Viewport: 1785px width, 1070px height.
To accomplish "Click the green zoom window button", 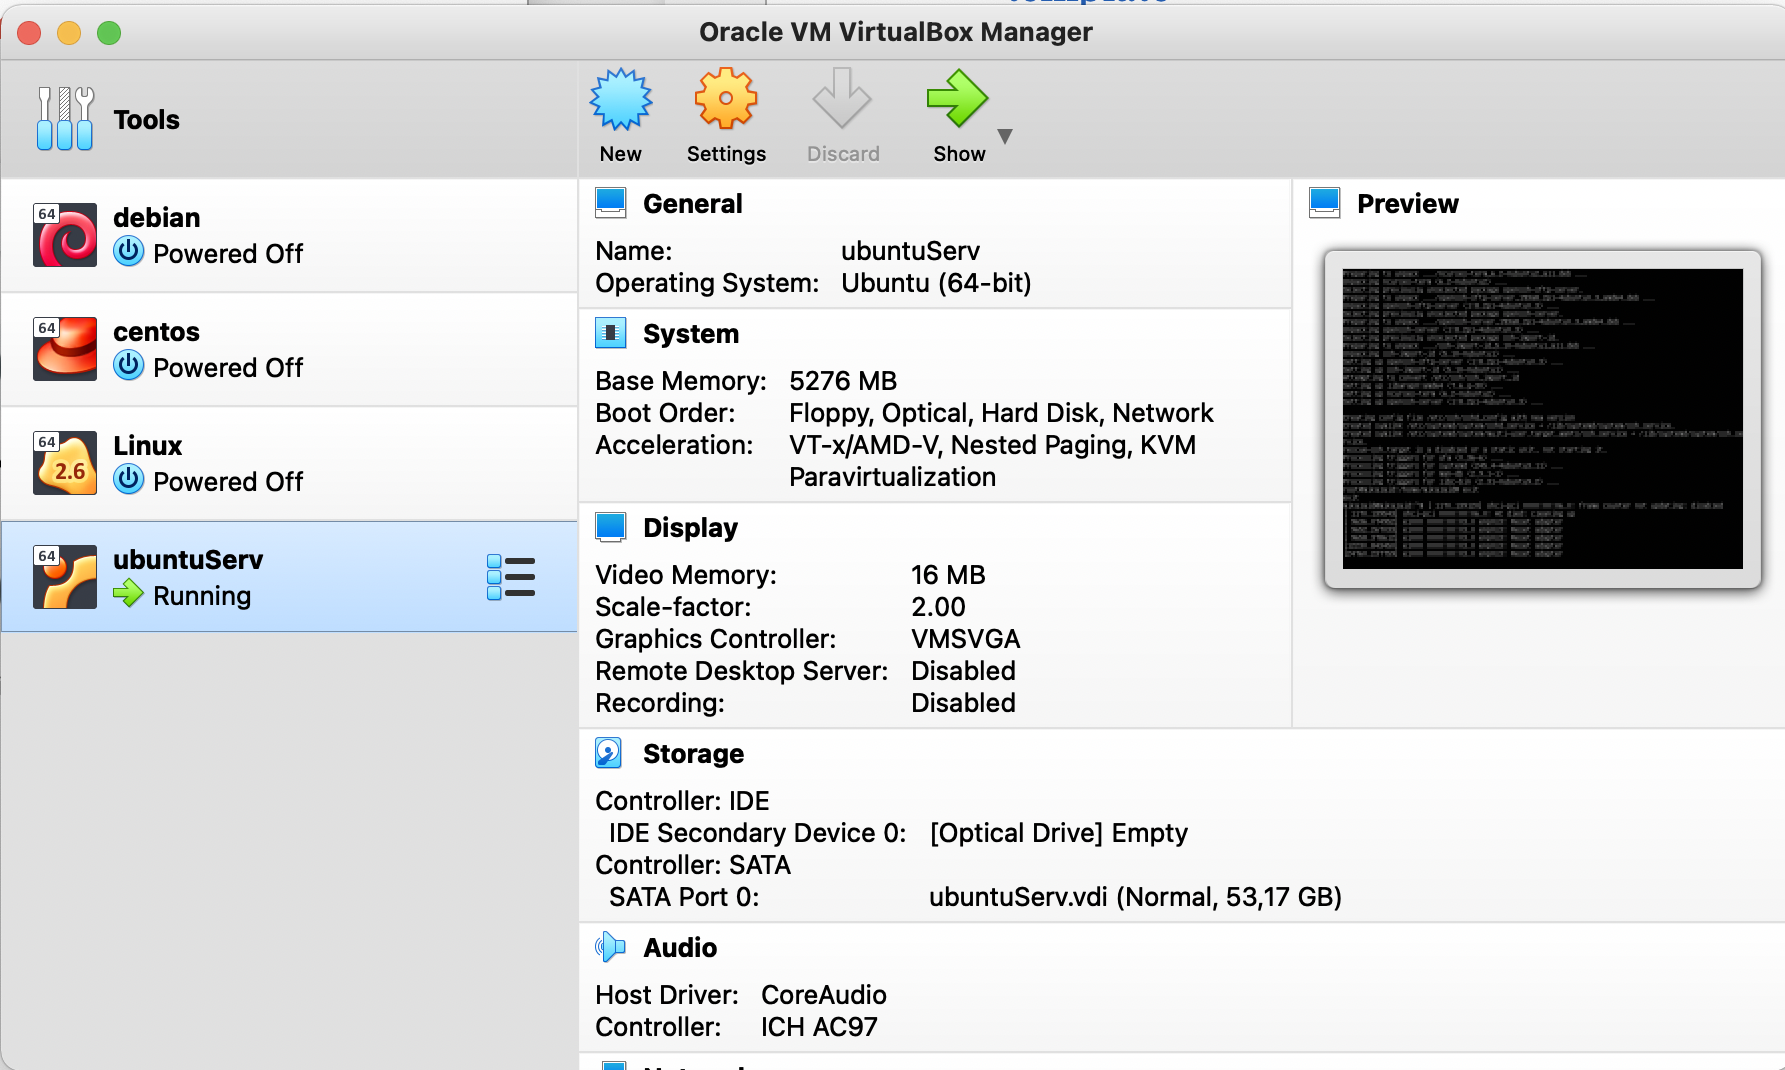I will tap(109, 33).
